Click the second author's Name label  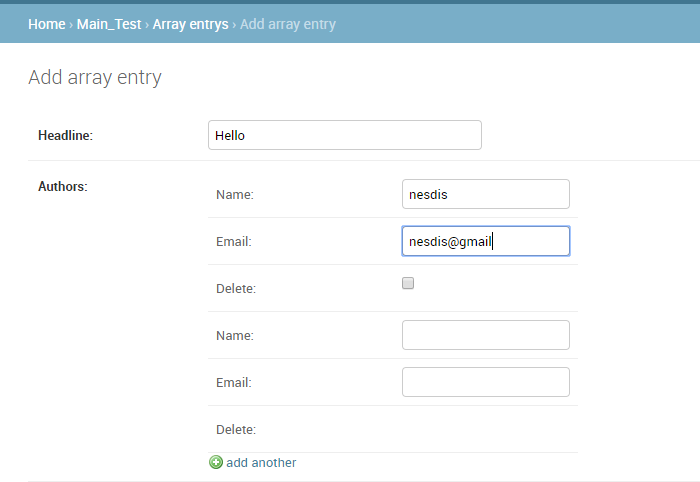235,336
